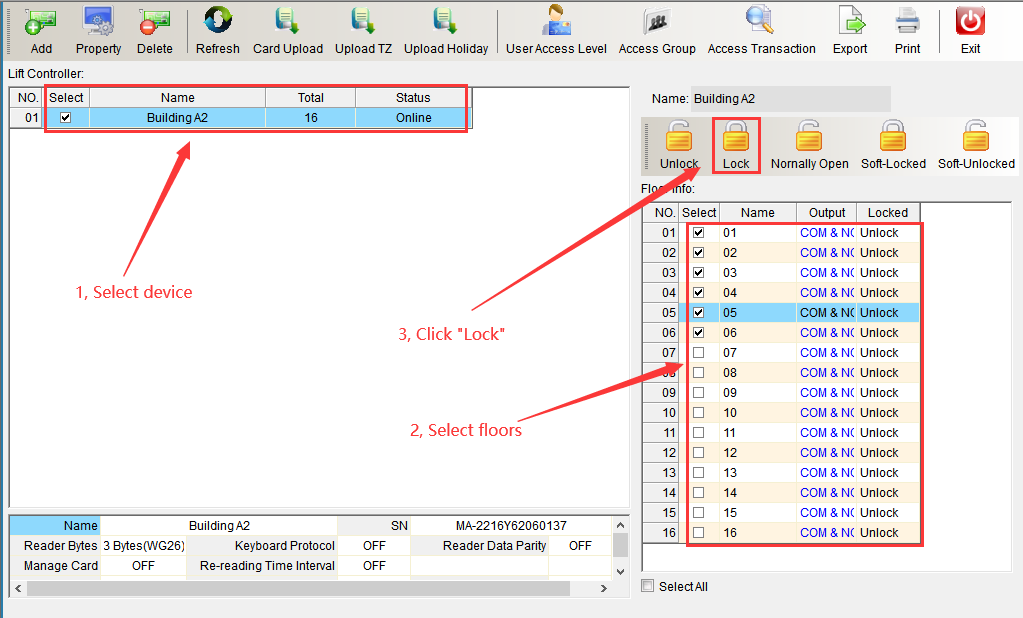The height and width of the screenshot is (618, 1023).
Task: Click Unlock state of floor 15
Action: (x=888, y=513)
